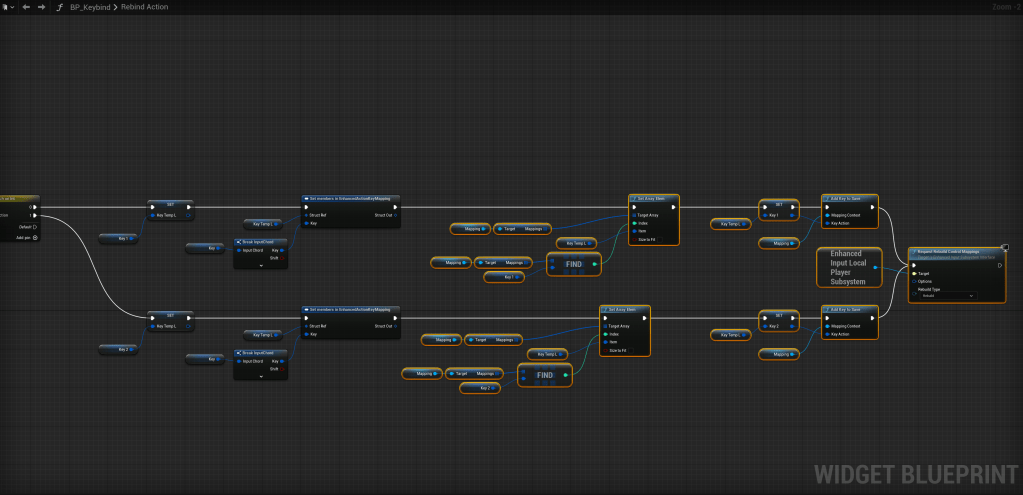1023x495 pixels.
Task: Open the bookmarks dropdown in the toolbar
Action: (7, 7)
